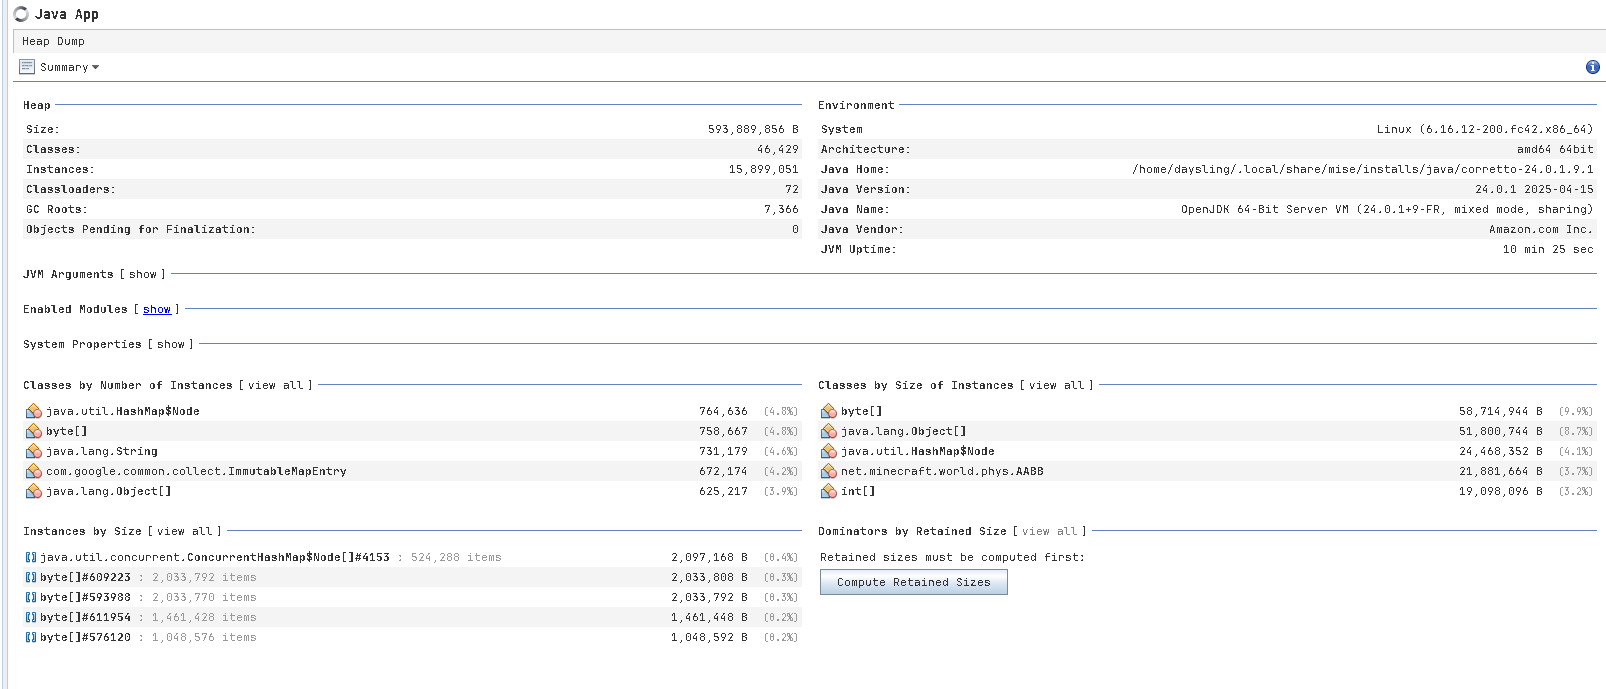Click the byte[]#611954 instance icon
This screenshot has height=689, width=1606.
pos(30,617)
